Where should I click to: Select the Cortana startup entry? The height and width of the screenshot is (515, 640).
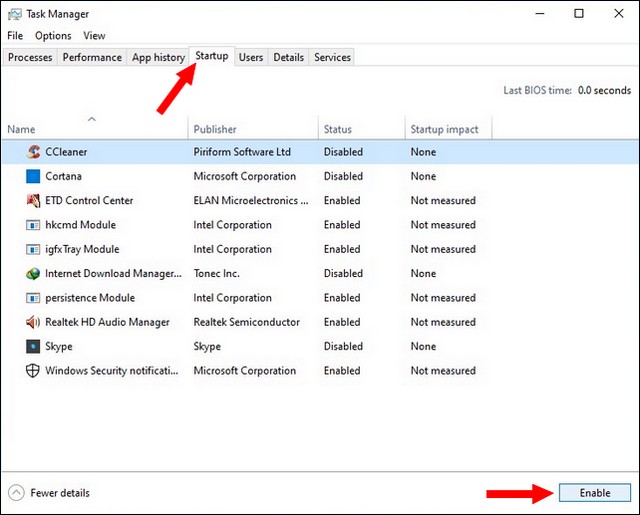tap(63, 176)
